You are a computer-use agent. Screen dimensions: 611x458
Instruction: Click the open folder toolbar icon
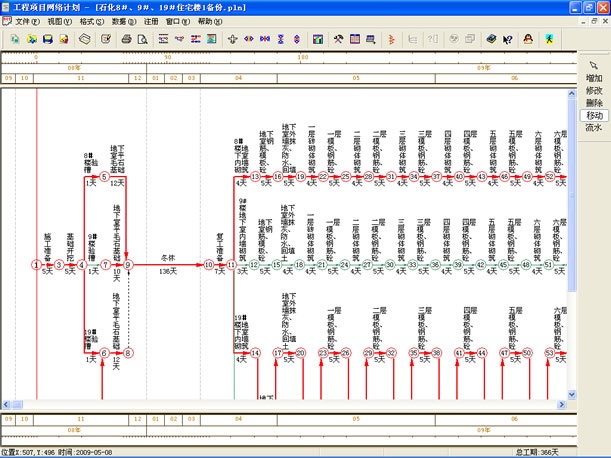pyautogui.click(x=32, y=39)
